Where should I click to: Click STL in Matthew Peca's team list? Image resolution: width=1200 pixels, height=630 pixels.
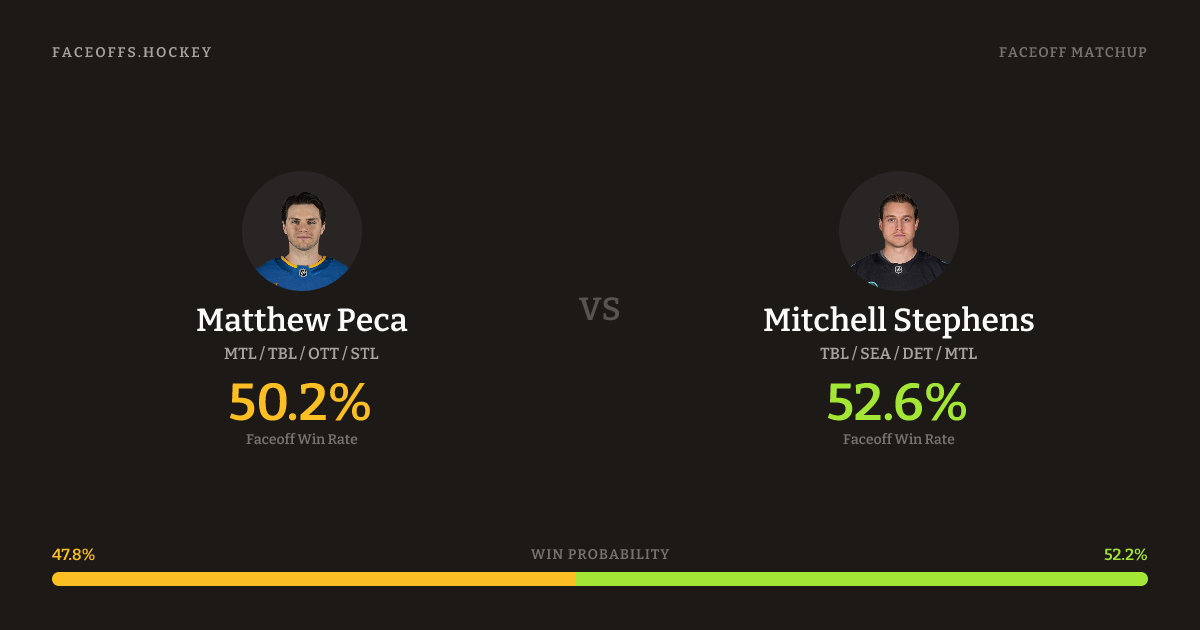[364, 354]
